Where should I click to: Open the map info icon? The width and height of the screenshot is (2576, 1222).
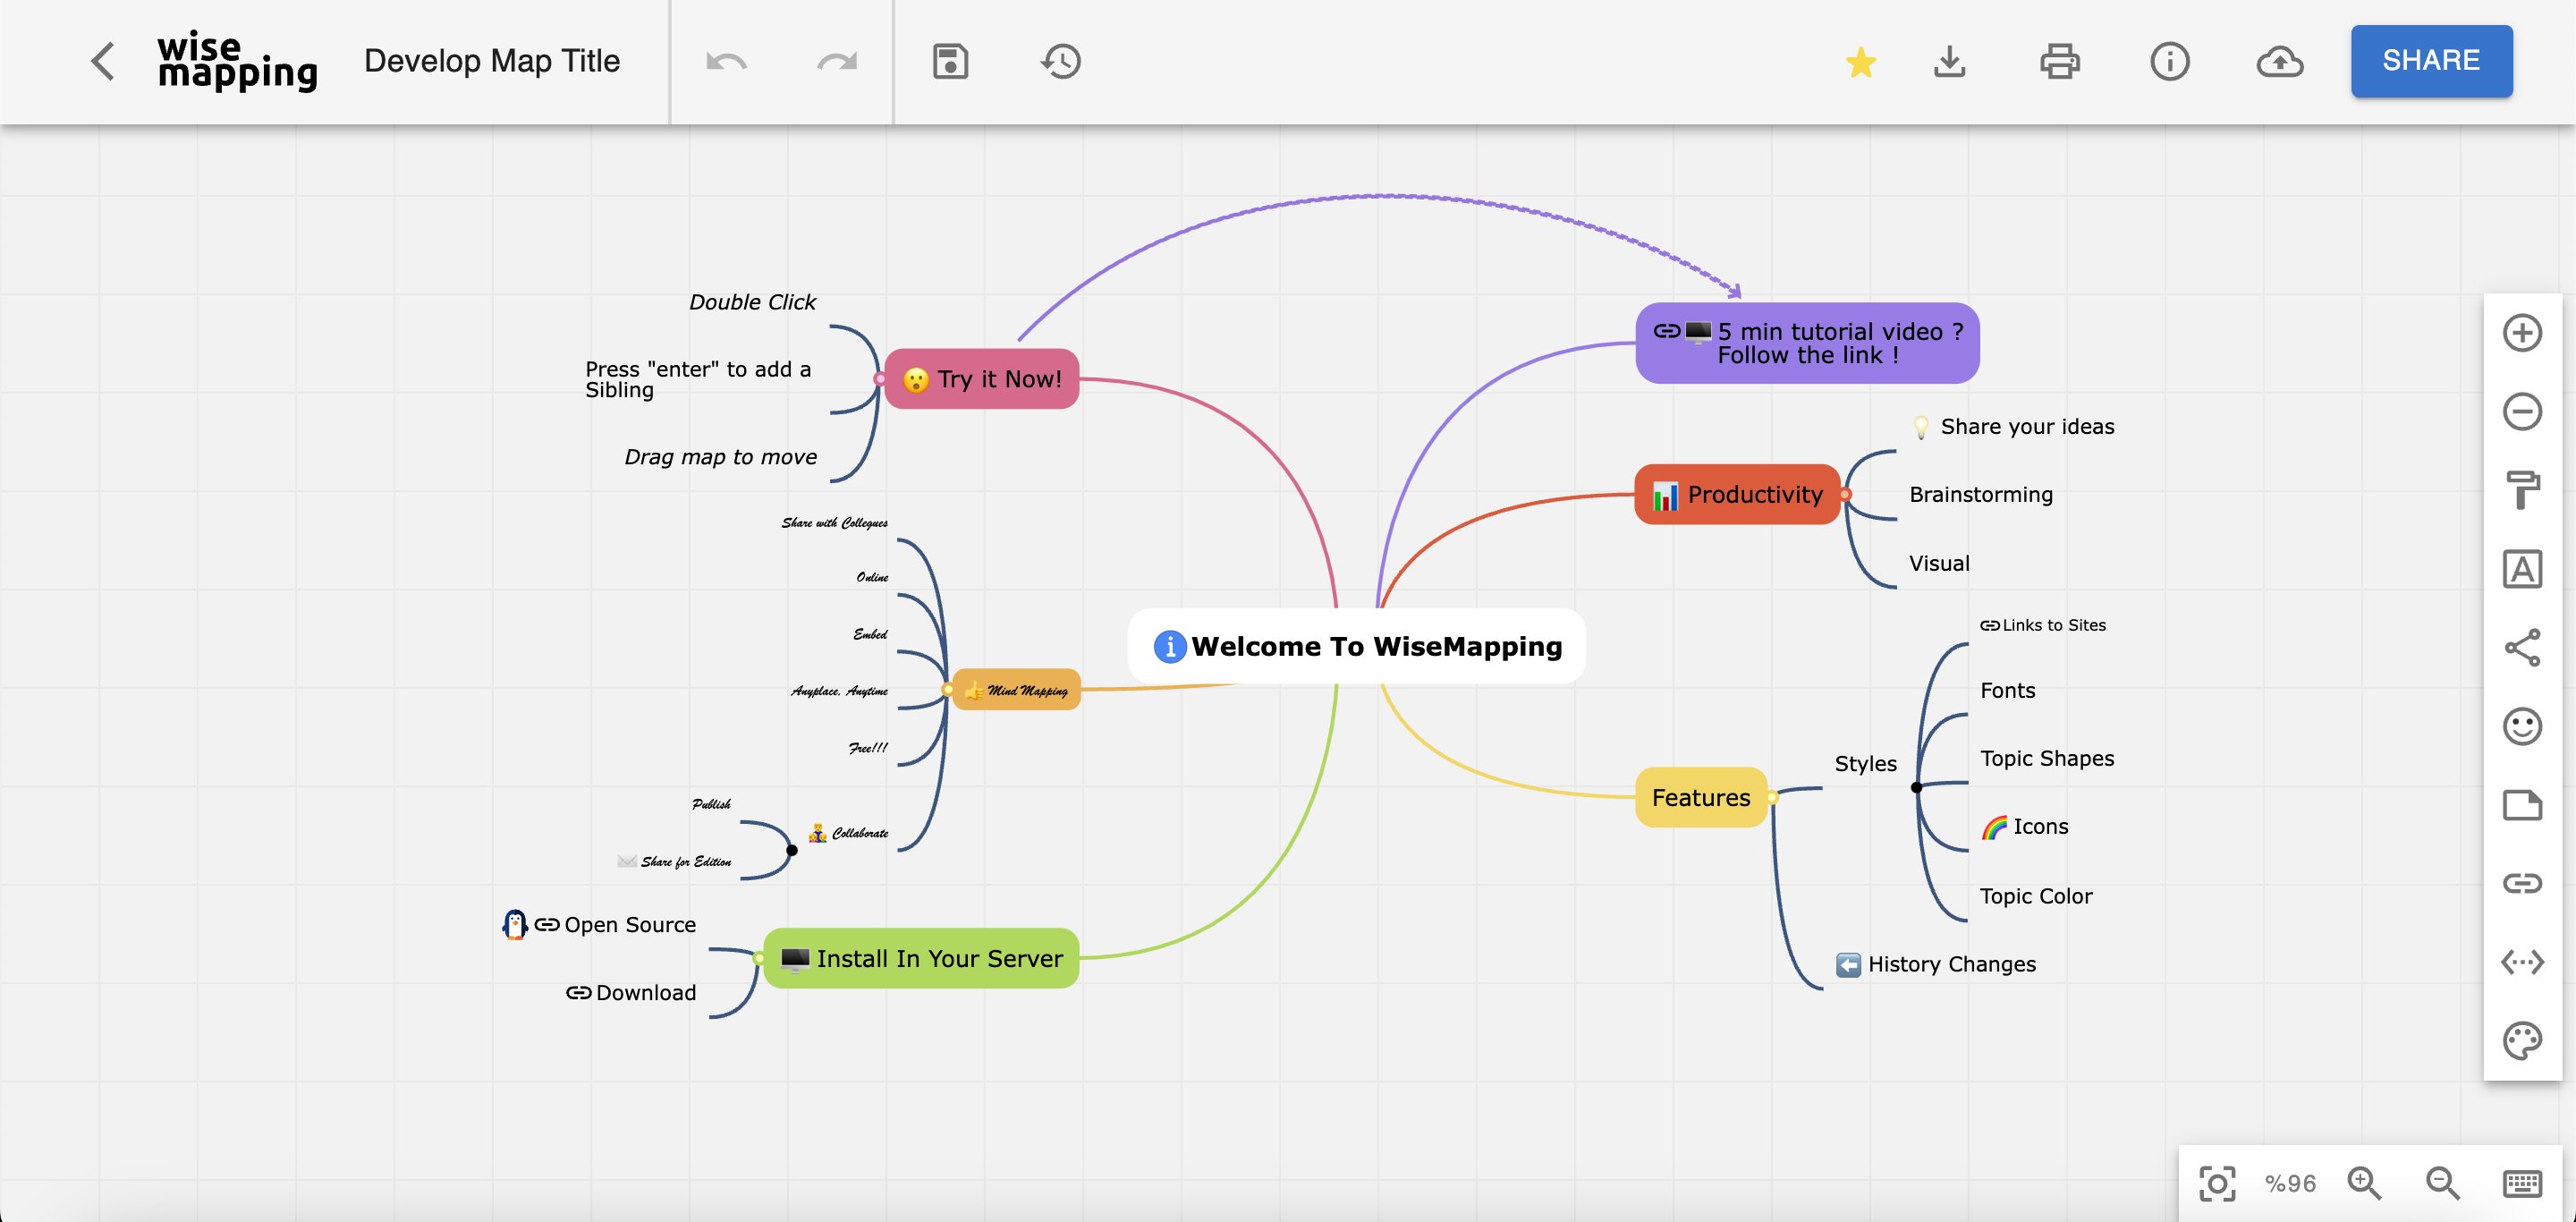tap(2169, 61)
